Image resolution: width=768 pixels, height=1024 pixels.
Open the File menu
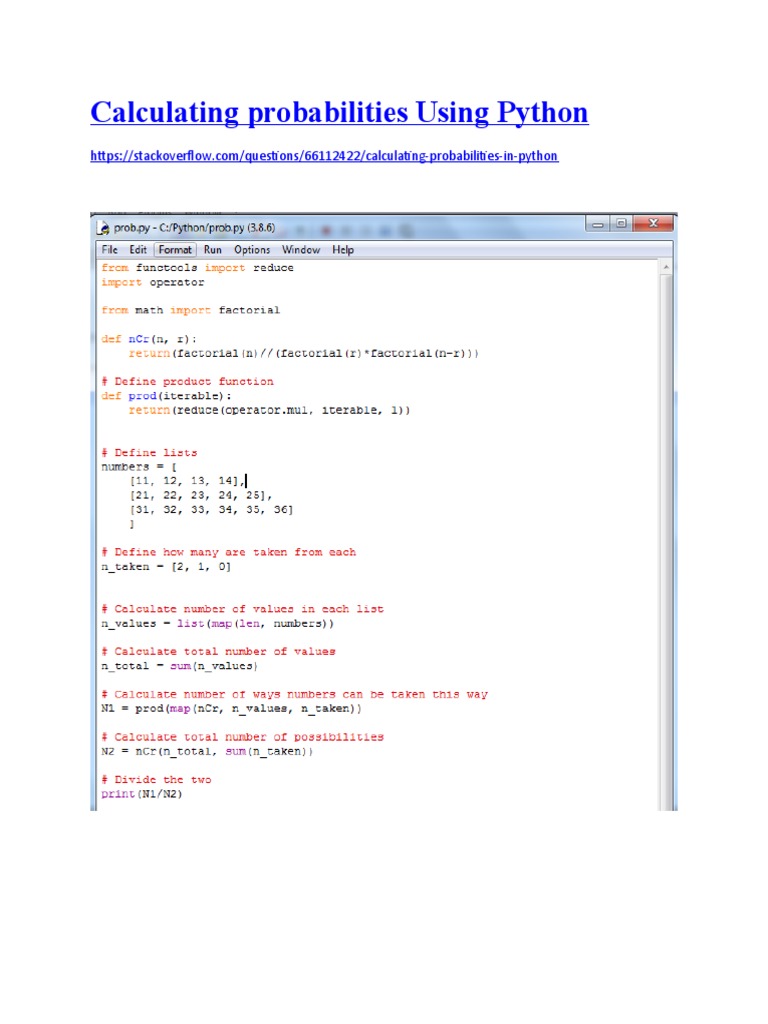(x=109, y=250)
